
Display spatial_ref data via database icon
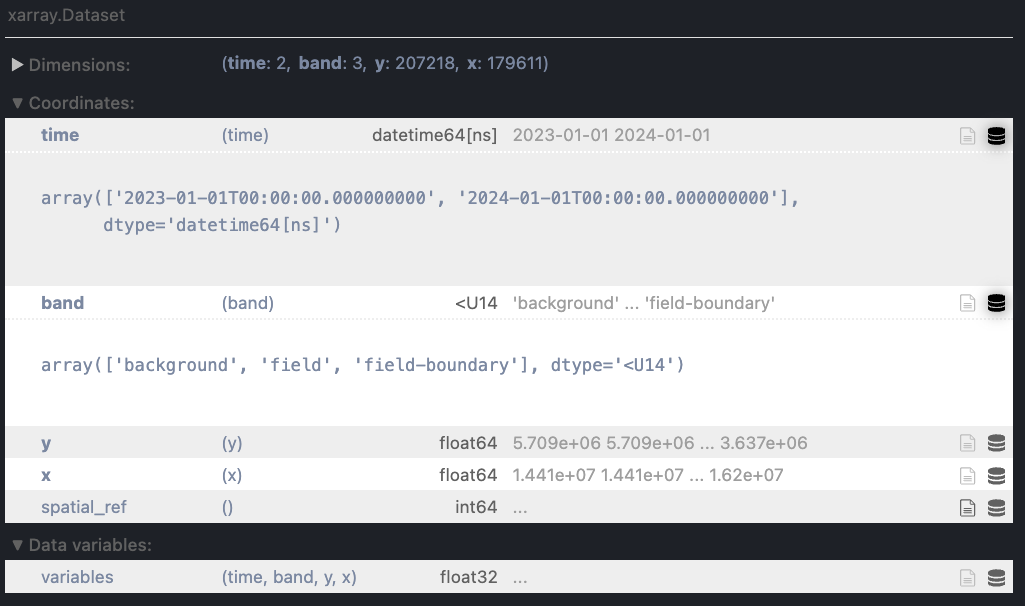pyautogui.click(x=996, y=508)
